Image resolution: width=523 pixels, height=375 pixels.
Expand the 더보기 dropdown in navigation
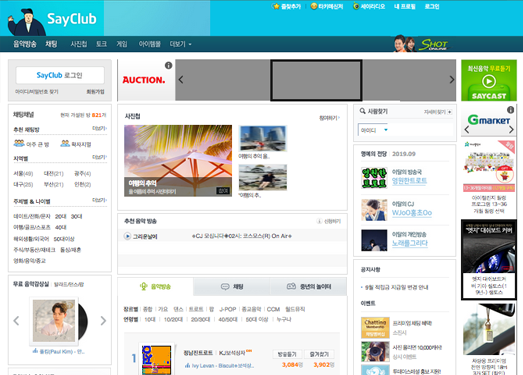[180, 44]
